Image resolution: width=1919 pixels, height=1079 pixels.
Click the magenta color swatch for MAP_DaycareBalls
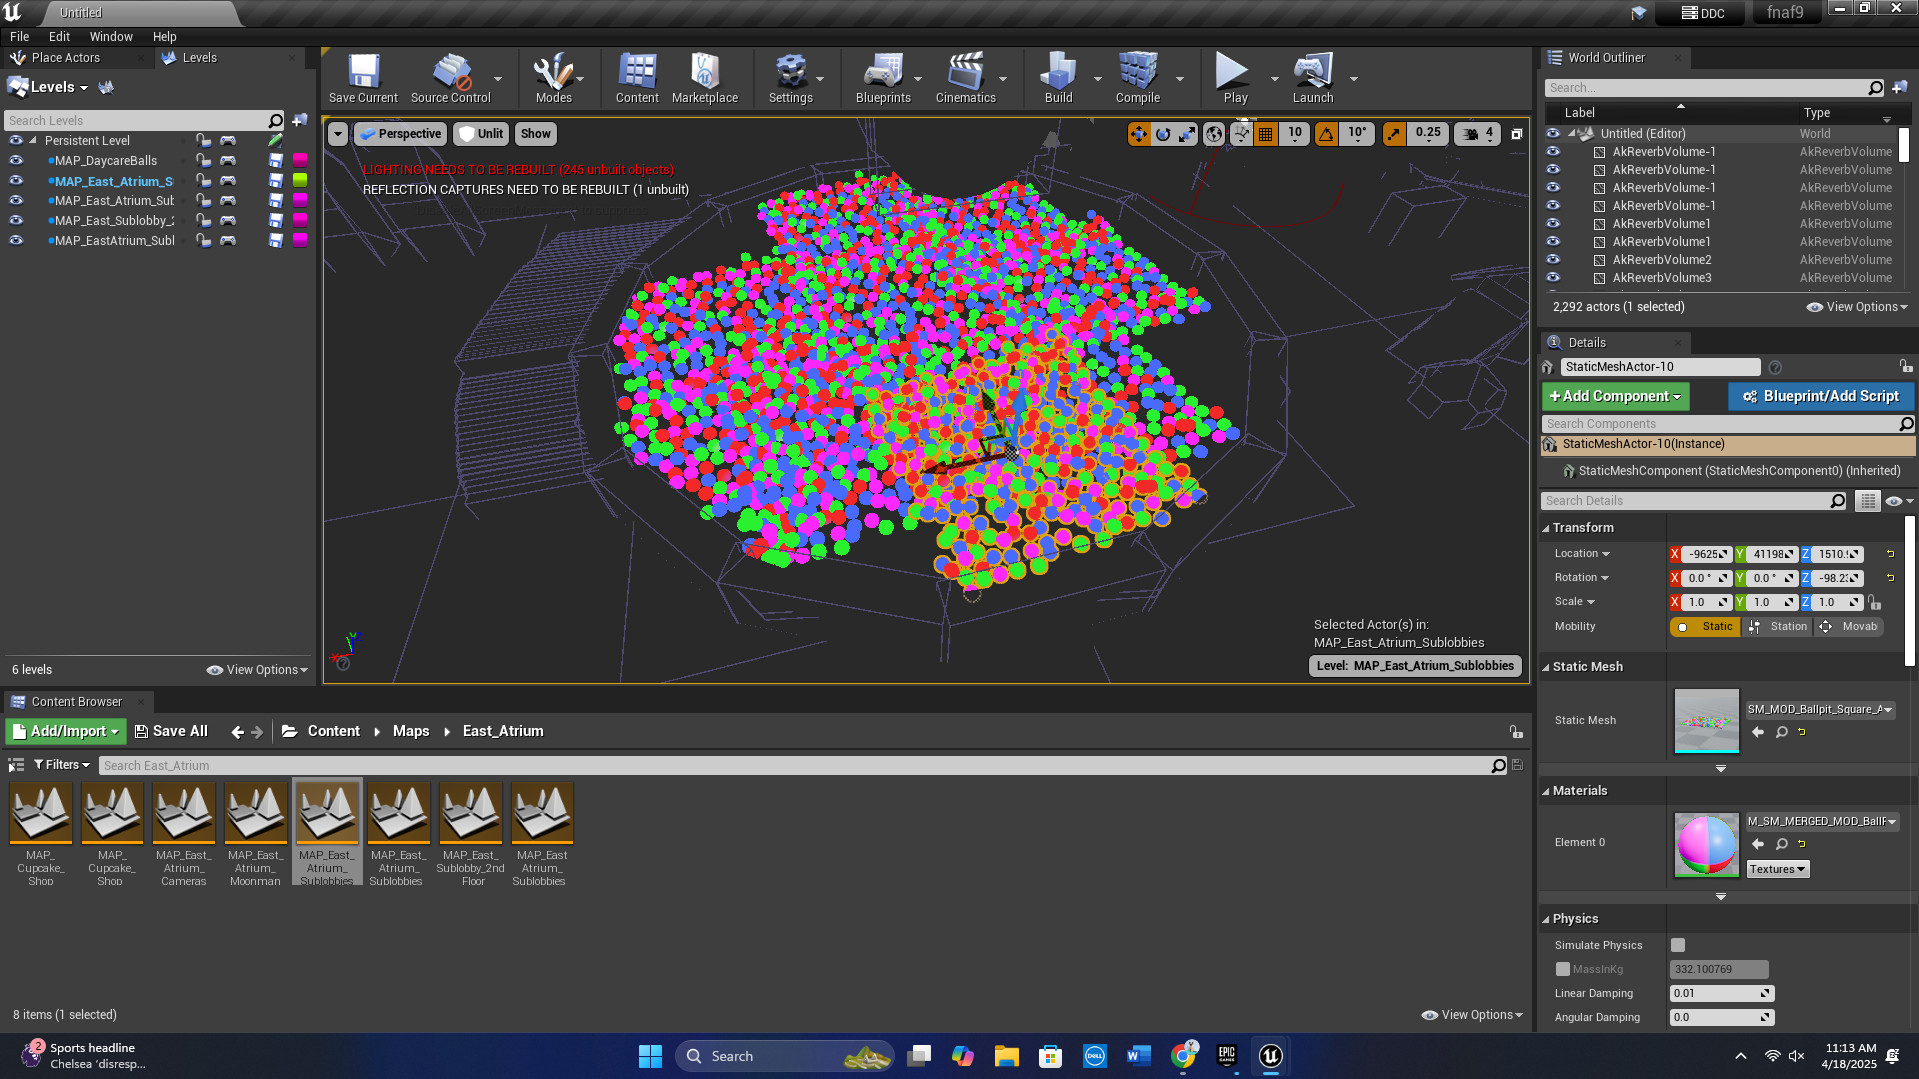click(x=300, y=160)
